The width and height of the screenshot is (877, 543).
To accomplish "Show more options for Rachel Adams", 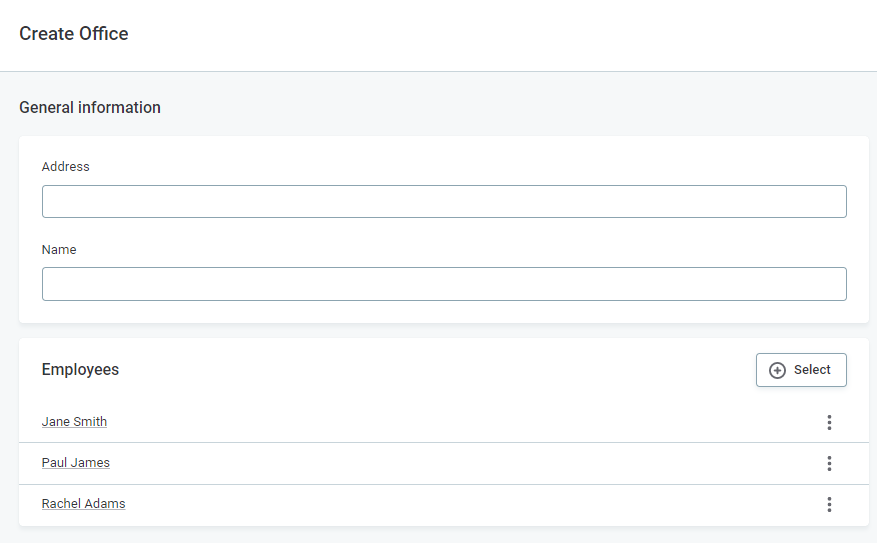I will pyautogui.click(x=829, y=504).
